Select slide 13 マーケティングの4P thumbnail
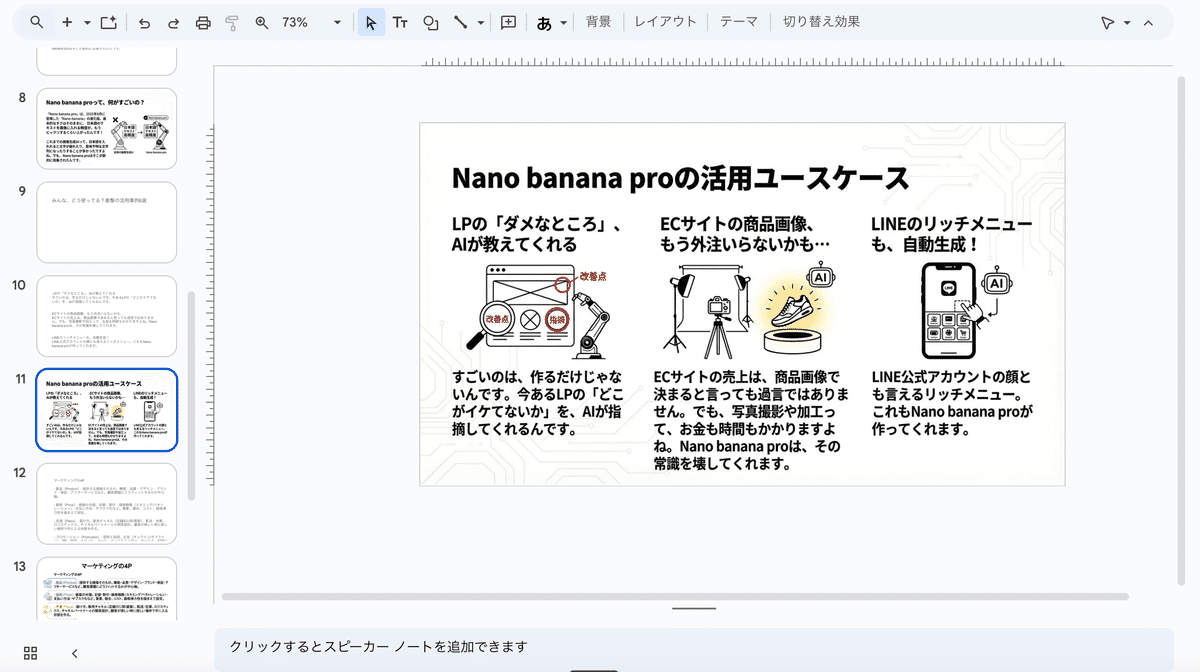The width and height of the screenshot is (1200, 672). click(106, 596)
